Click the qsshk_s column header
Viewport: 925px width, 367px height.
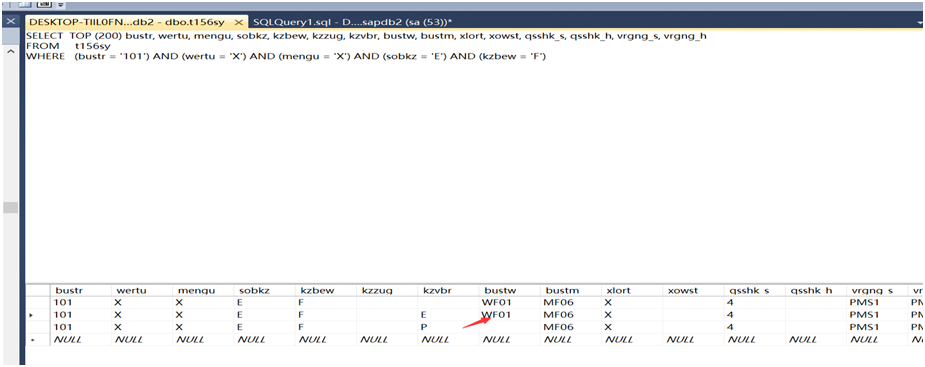coord(755,290)
